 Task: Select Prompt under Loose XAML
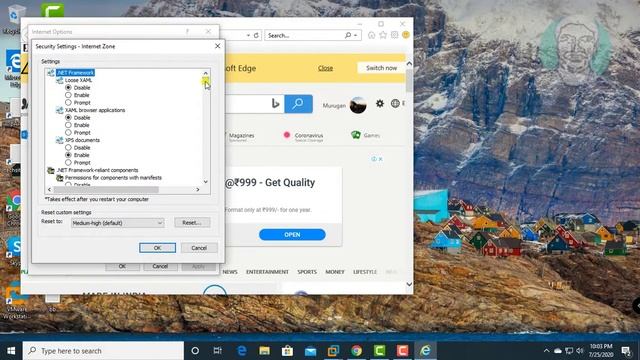[x=68, y=102]
